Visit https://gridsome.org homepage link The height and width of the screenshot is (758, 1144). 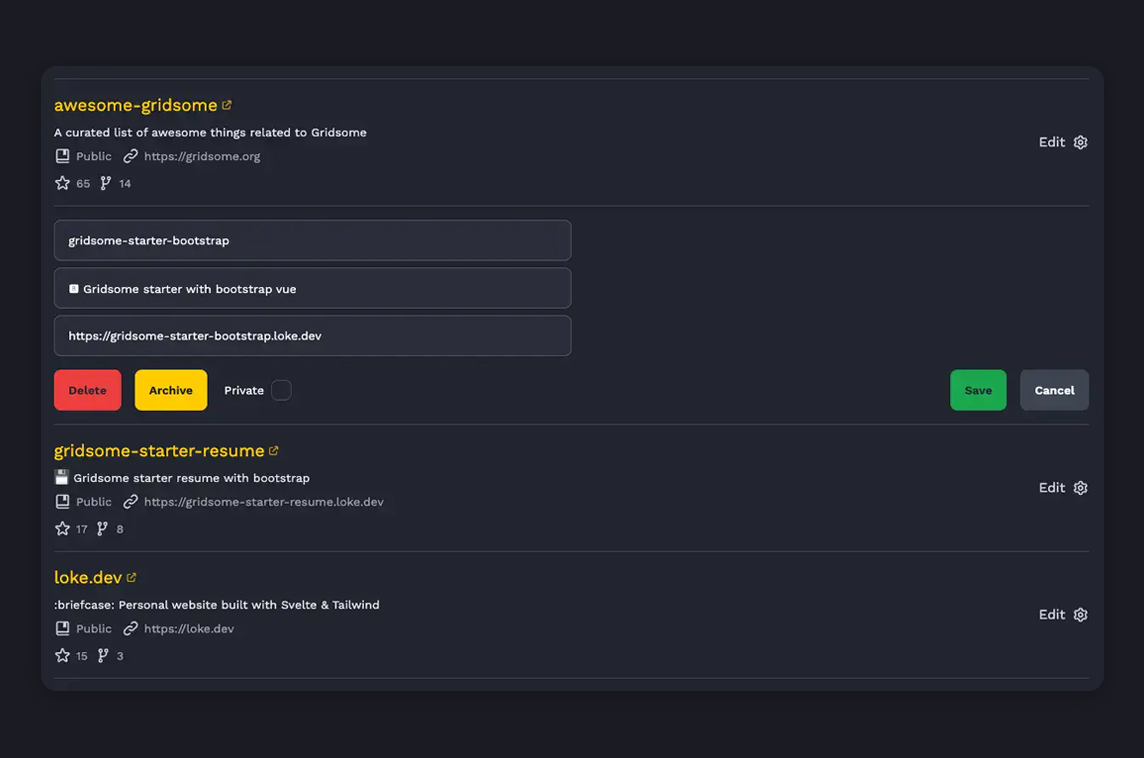point(202,156)
